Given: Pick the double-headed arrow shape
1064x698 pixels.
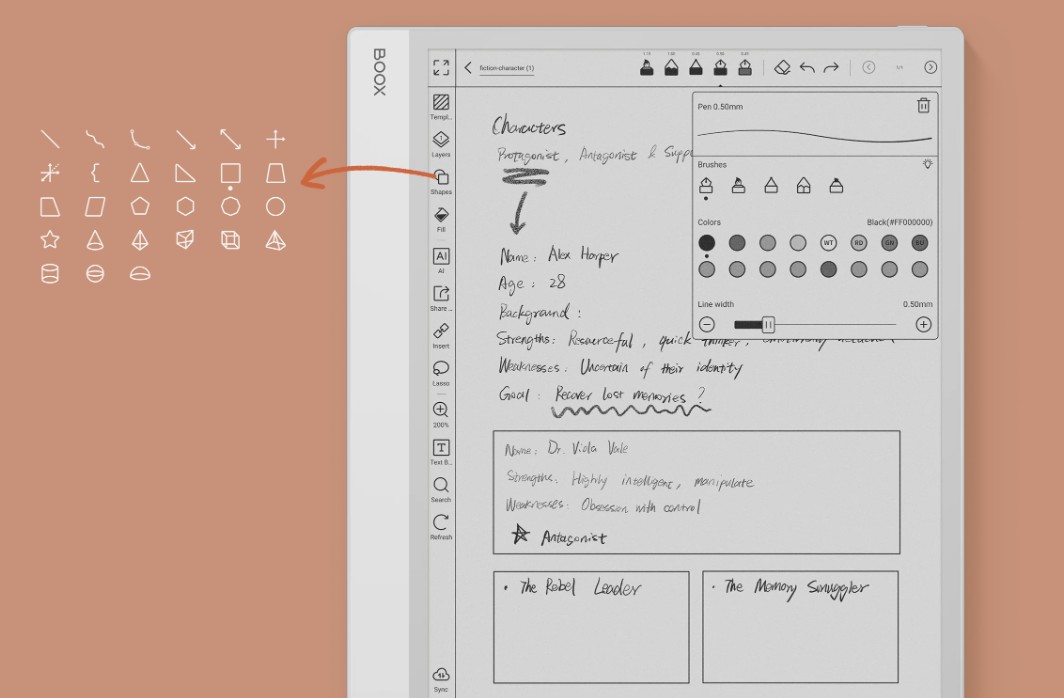Looking at the screenshot, I should pos(231,139).
